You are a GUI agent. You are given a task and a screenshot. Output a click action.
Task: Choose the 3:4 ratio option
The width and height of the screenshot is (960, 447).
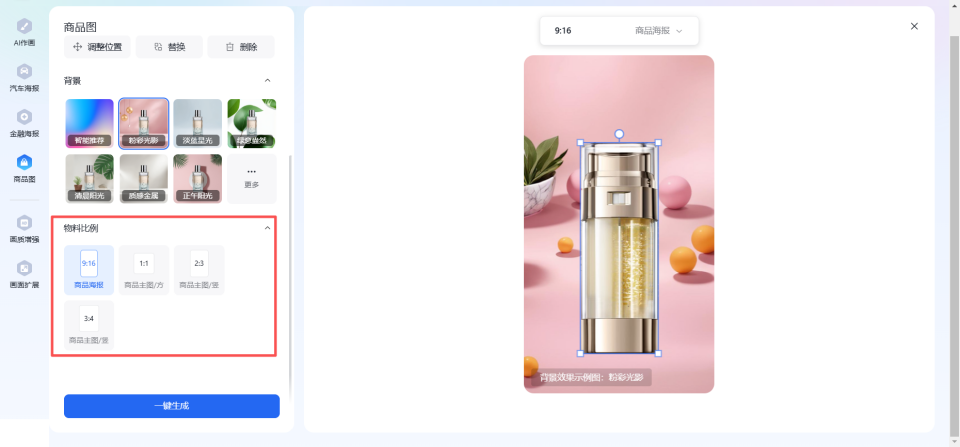[x=89, y=325]
